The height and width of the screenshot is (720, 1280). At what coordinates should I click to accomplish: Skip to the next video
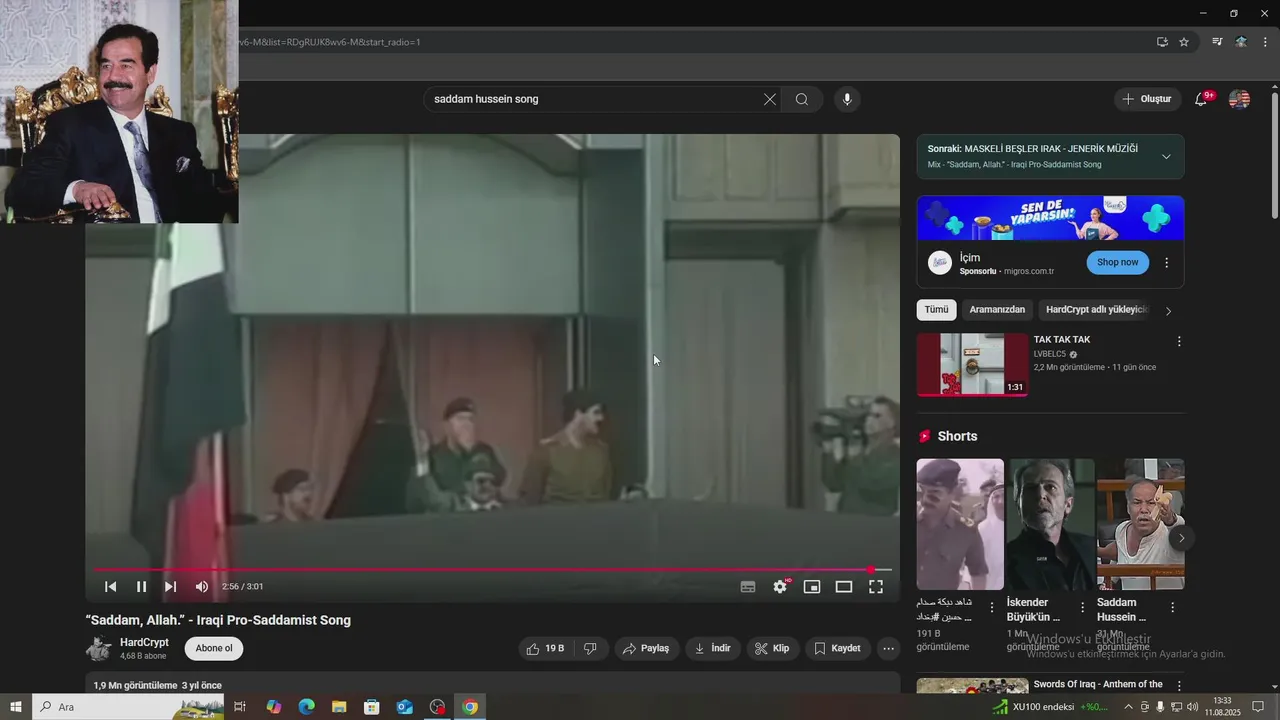(170, 587)
